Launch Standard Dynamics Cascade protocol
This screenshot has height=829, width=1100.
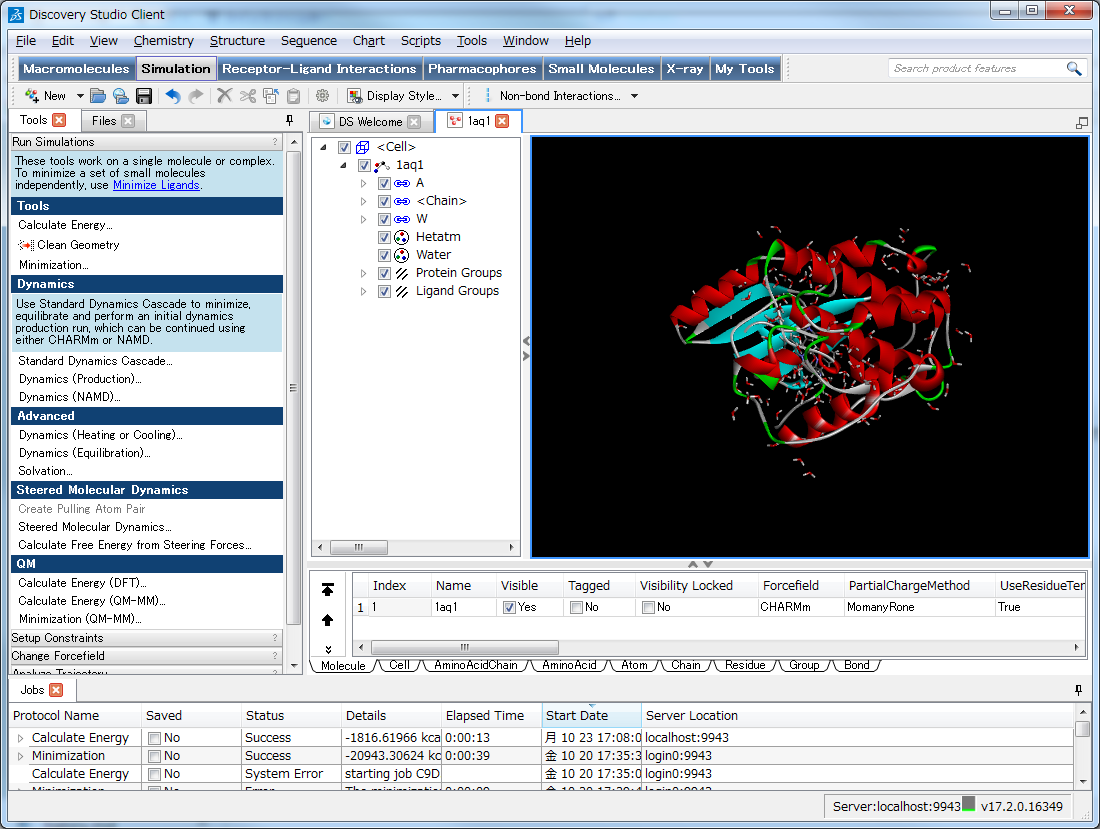point(95,361)
